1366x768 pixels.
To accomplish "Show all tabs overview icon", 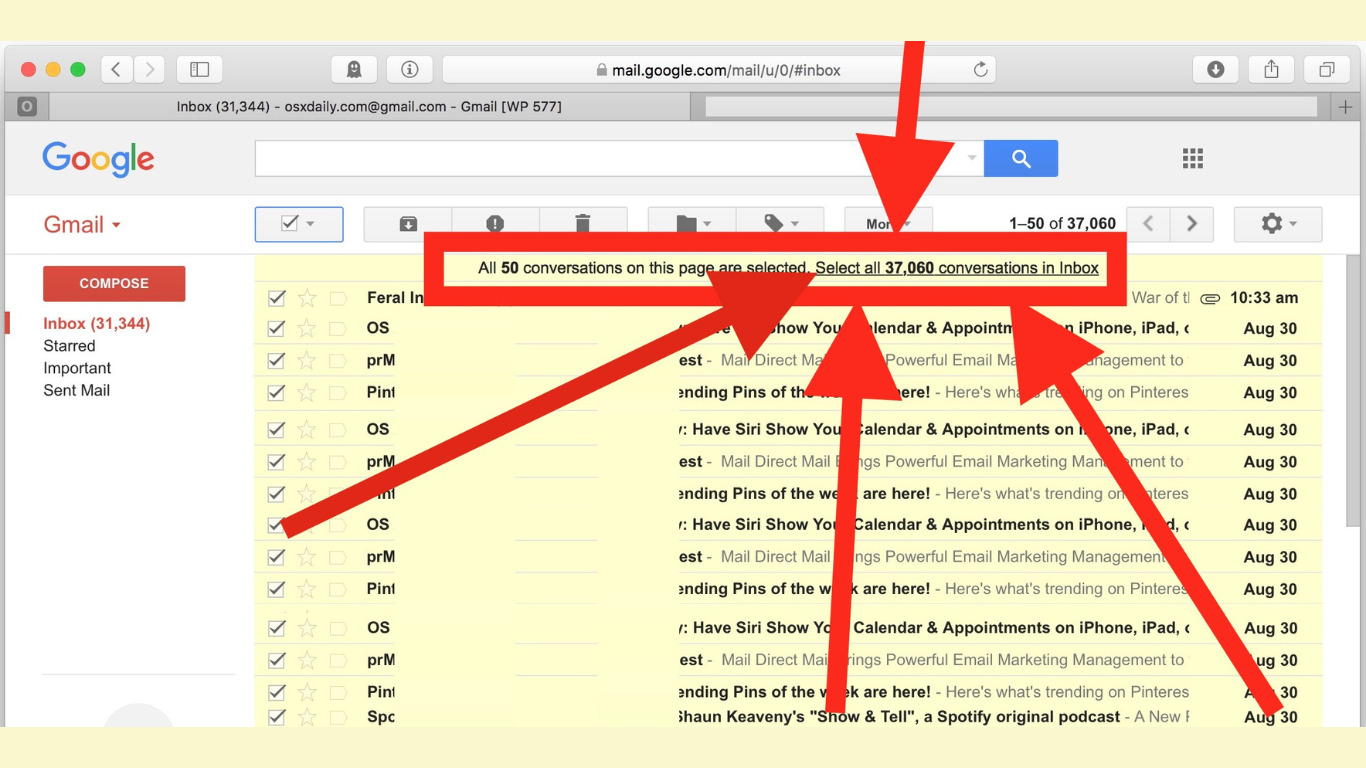I will coord(1327,69).
